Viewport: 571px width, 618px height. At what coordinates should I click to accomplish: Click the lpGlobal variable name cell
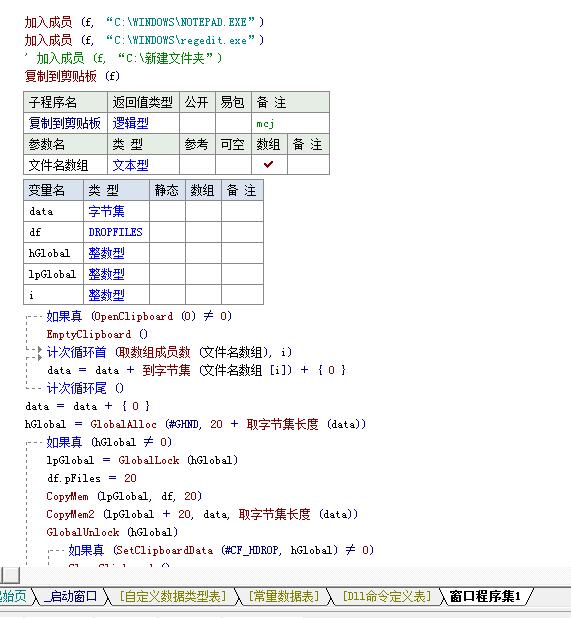pyautogui.click(x=53, y=274)
